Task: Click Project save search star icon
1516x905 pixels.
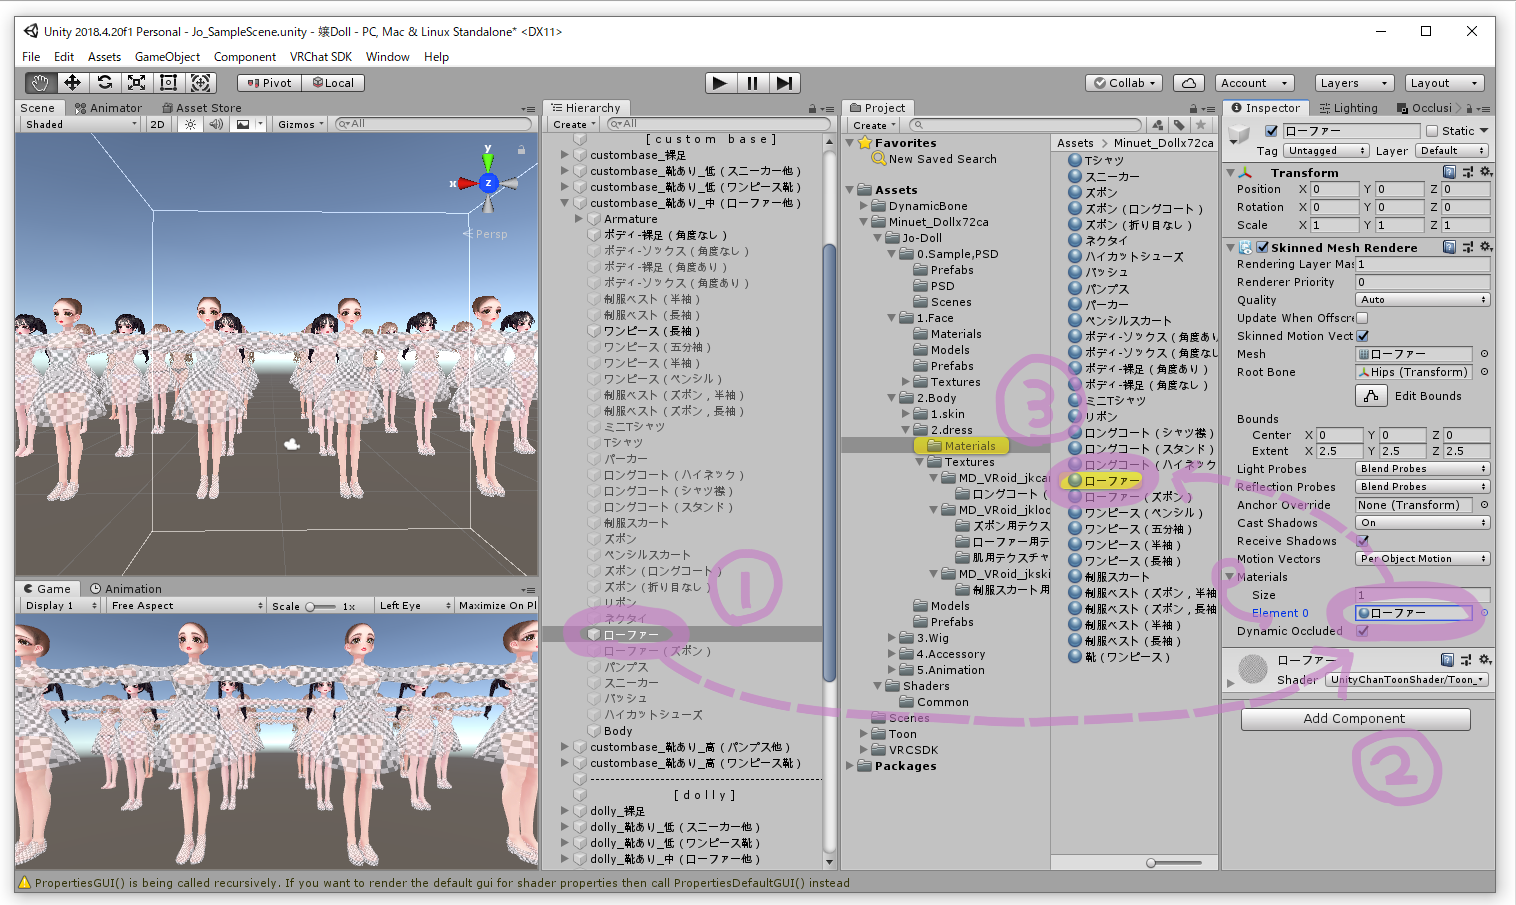Action: click(1201, 125)
